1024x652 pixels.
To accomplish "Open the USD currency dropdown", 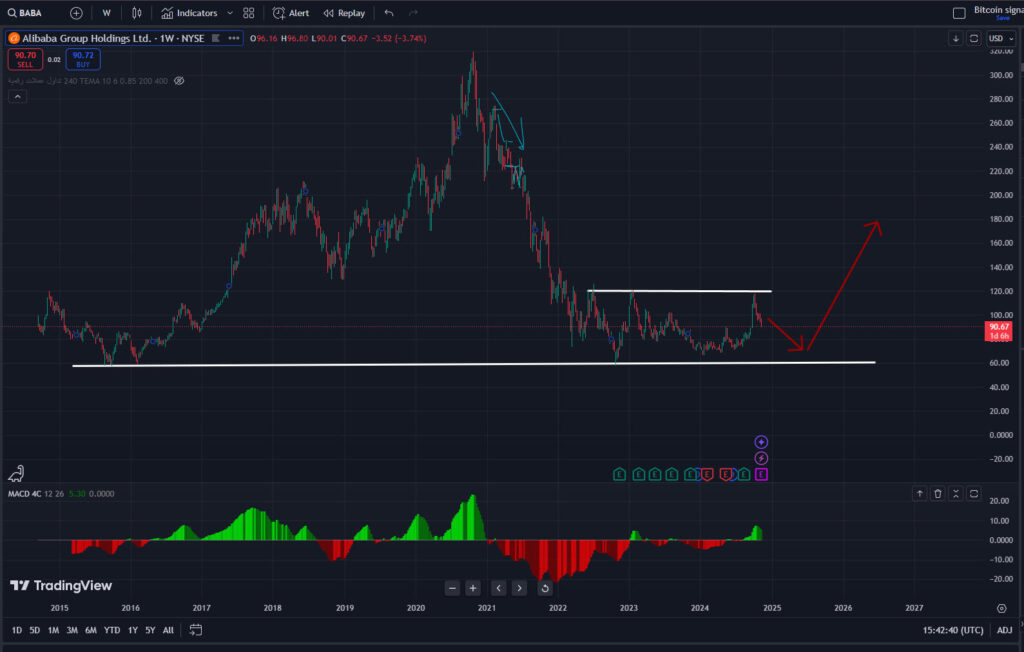I will coord(1000,39).
